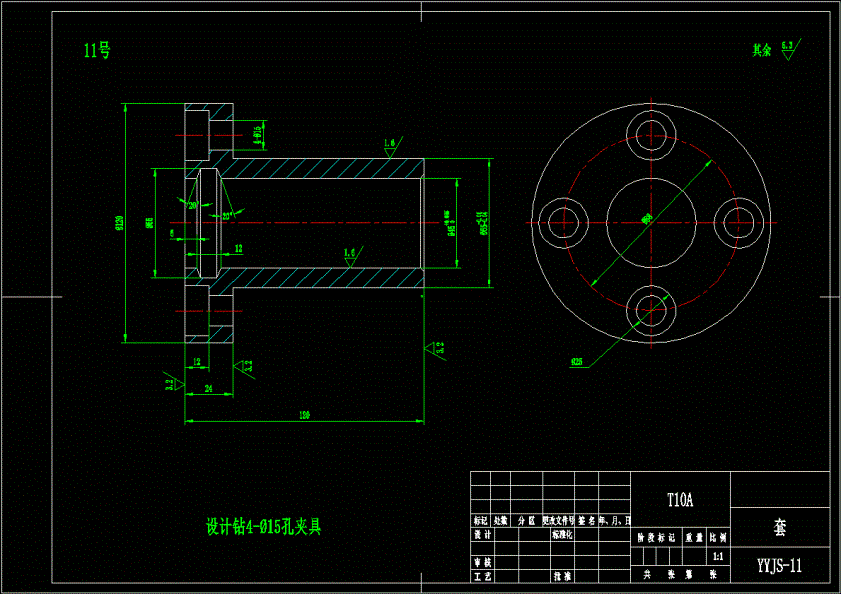Click the '签名' cell in title block
Image resolution: width=841 pixels, height=594 pixels.
click(x=587, y=520)
